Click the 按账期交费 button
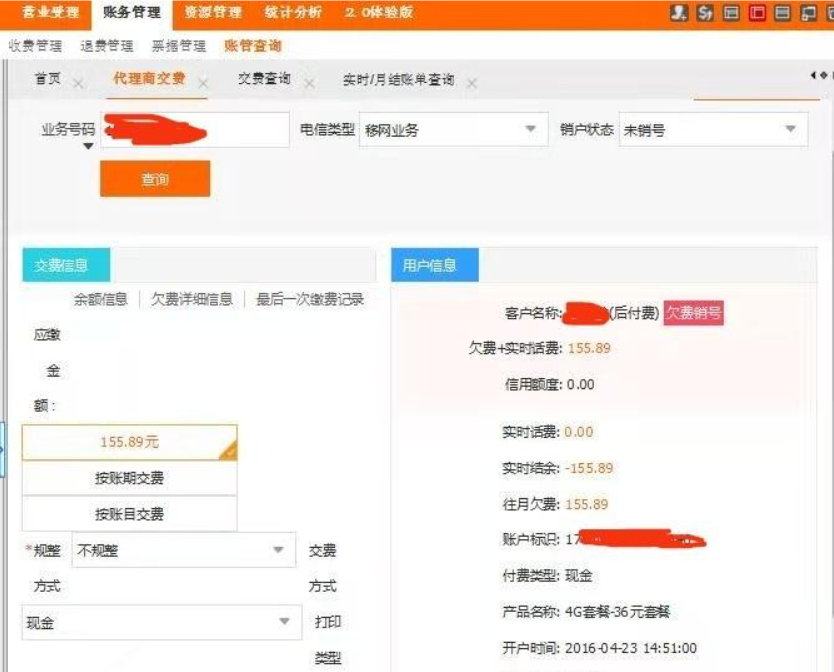 (x=129, y=478)
